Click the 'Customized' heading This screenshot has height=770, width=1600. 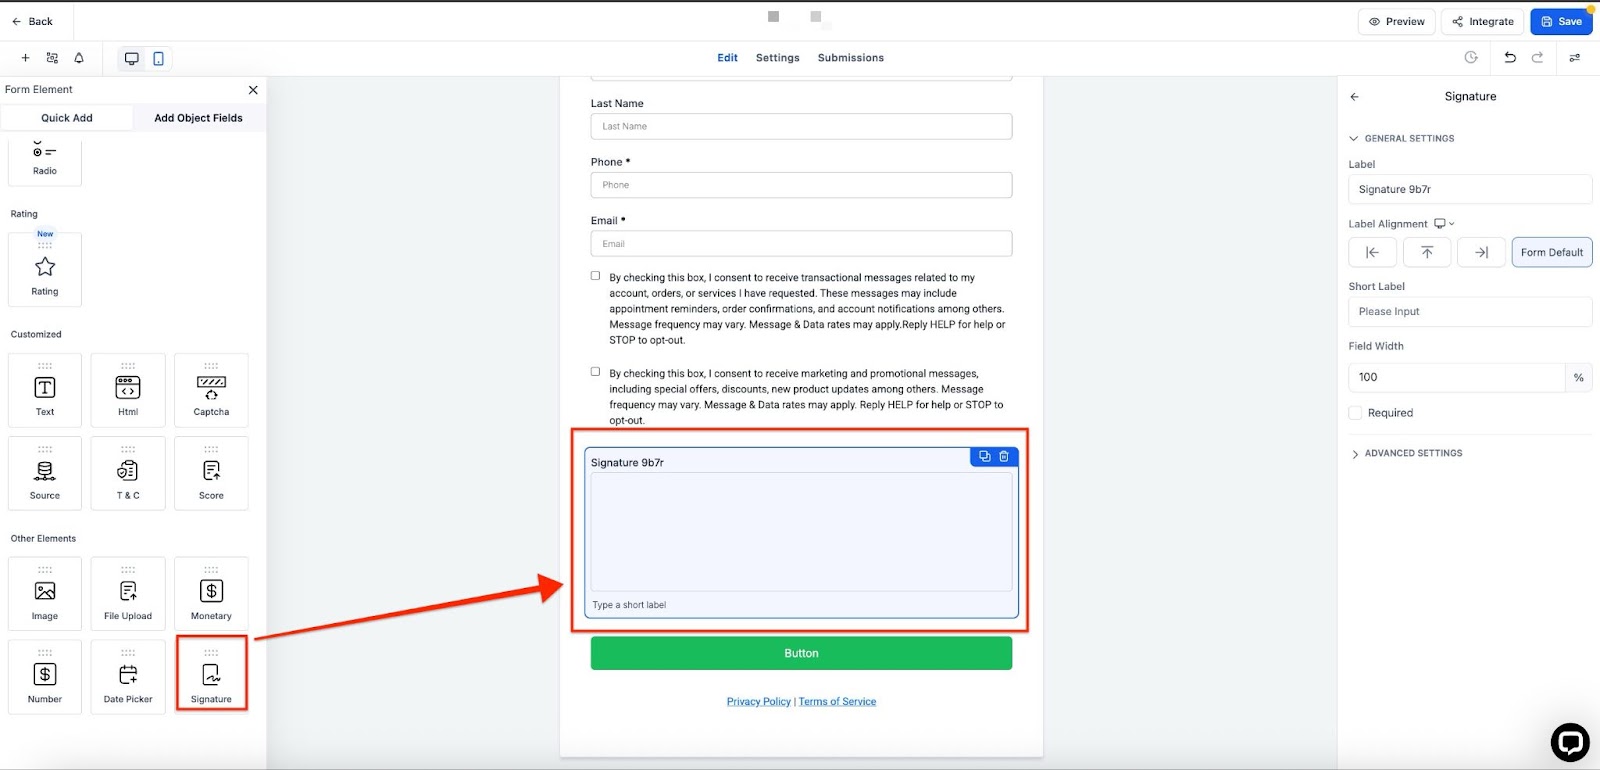36,335
